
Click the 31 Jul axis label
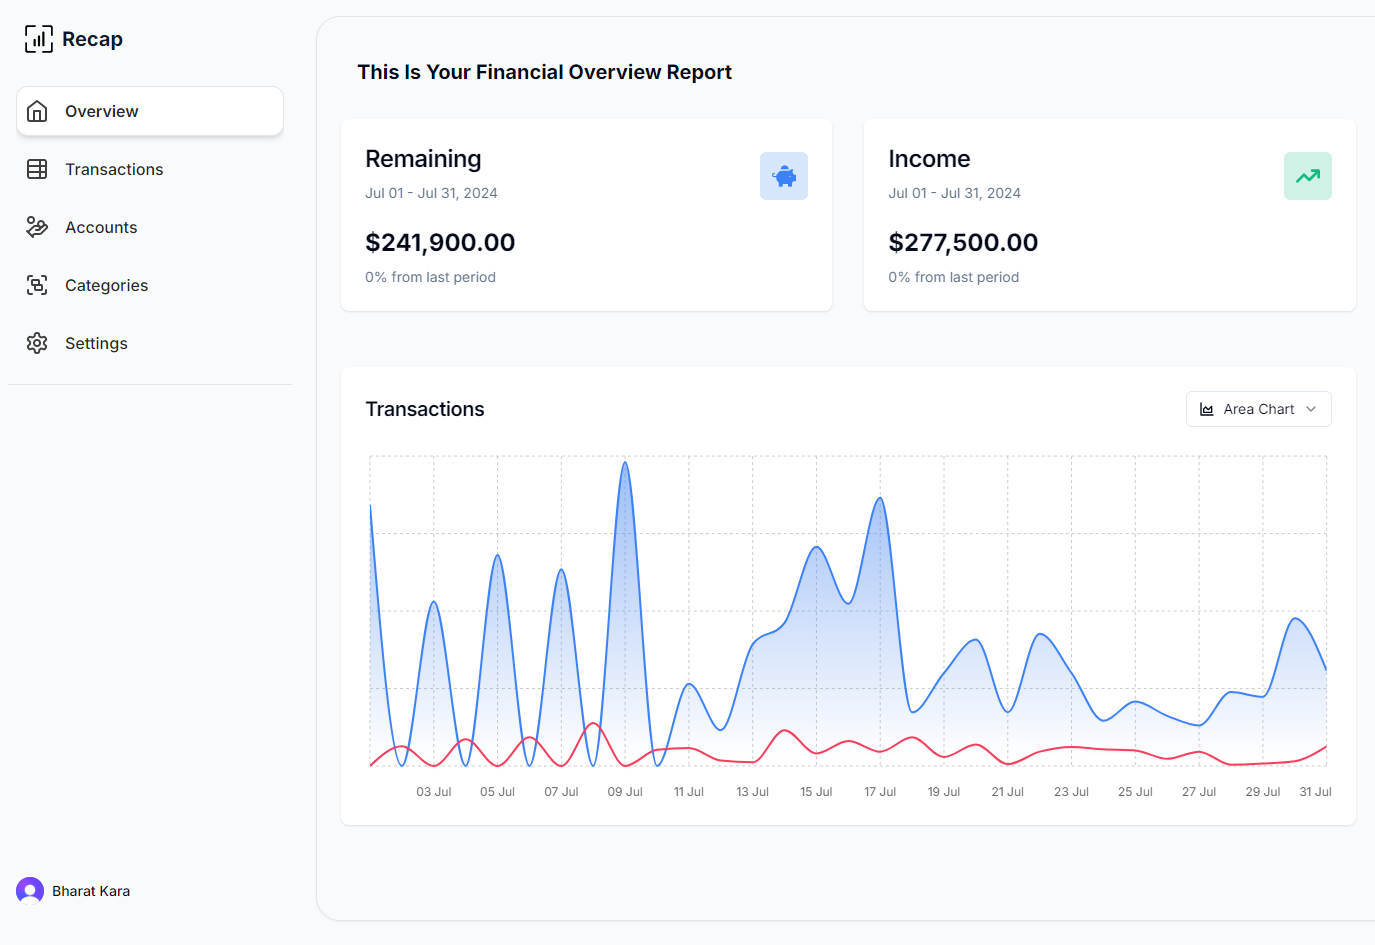tap(1315, 792)
